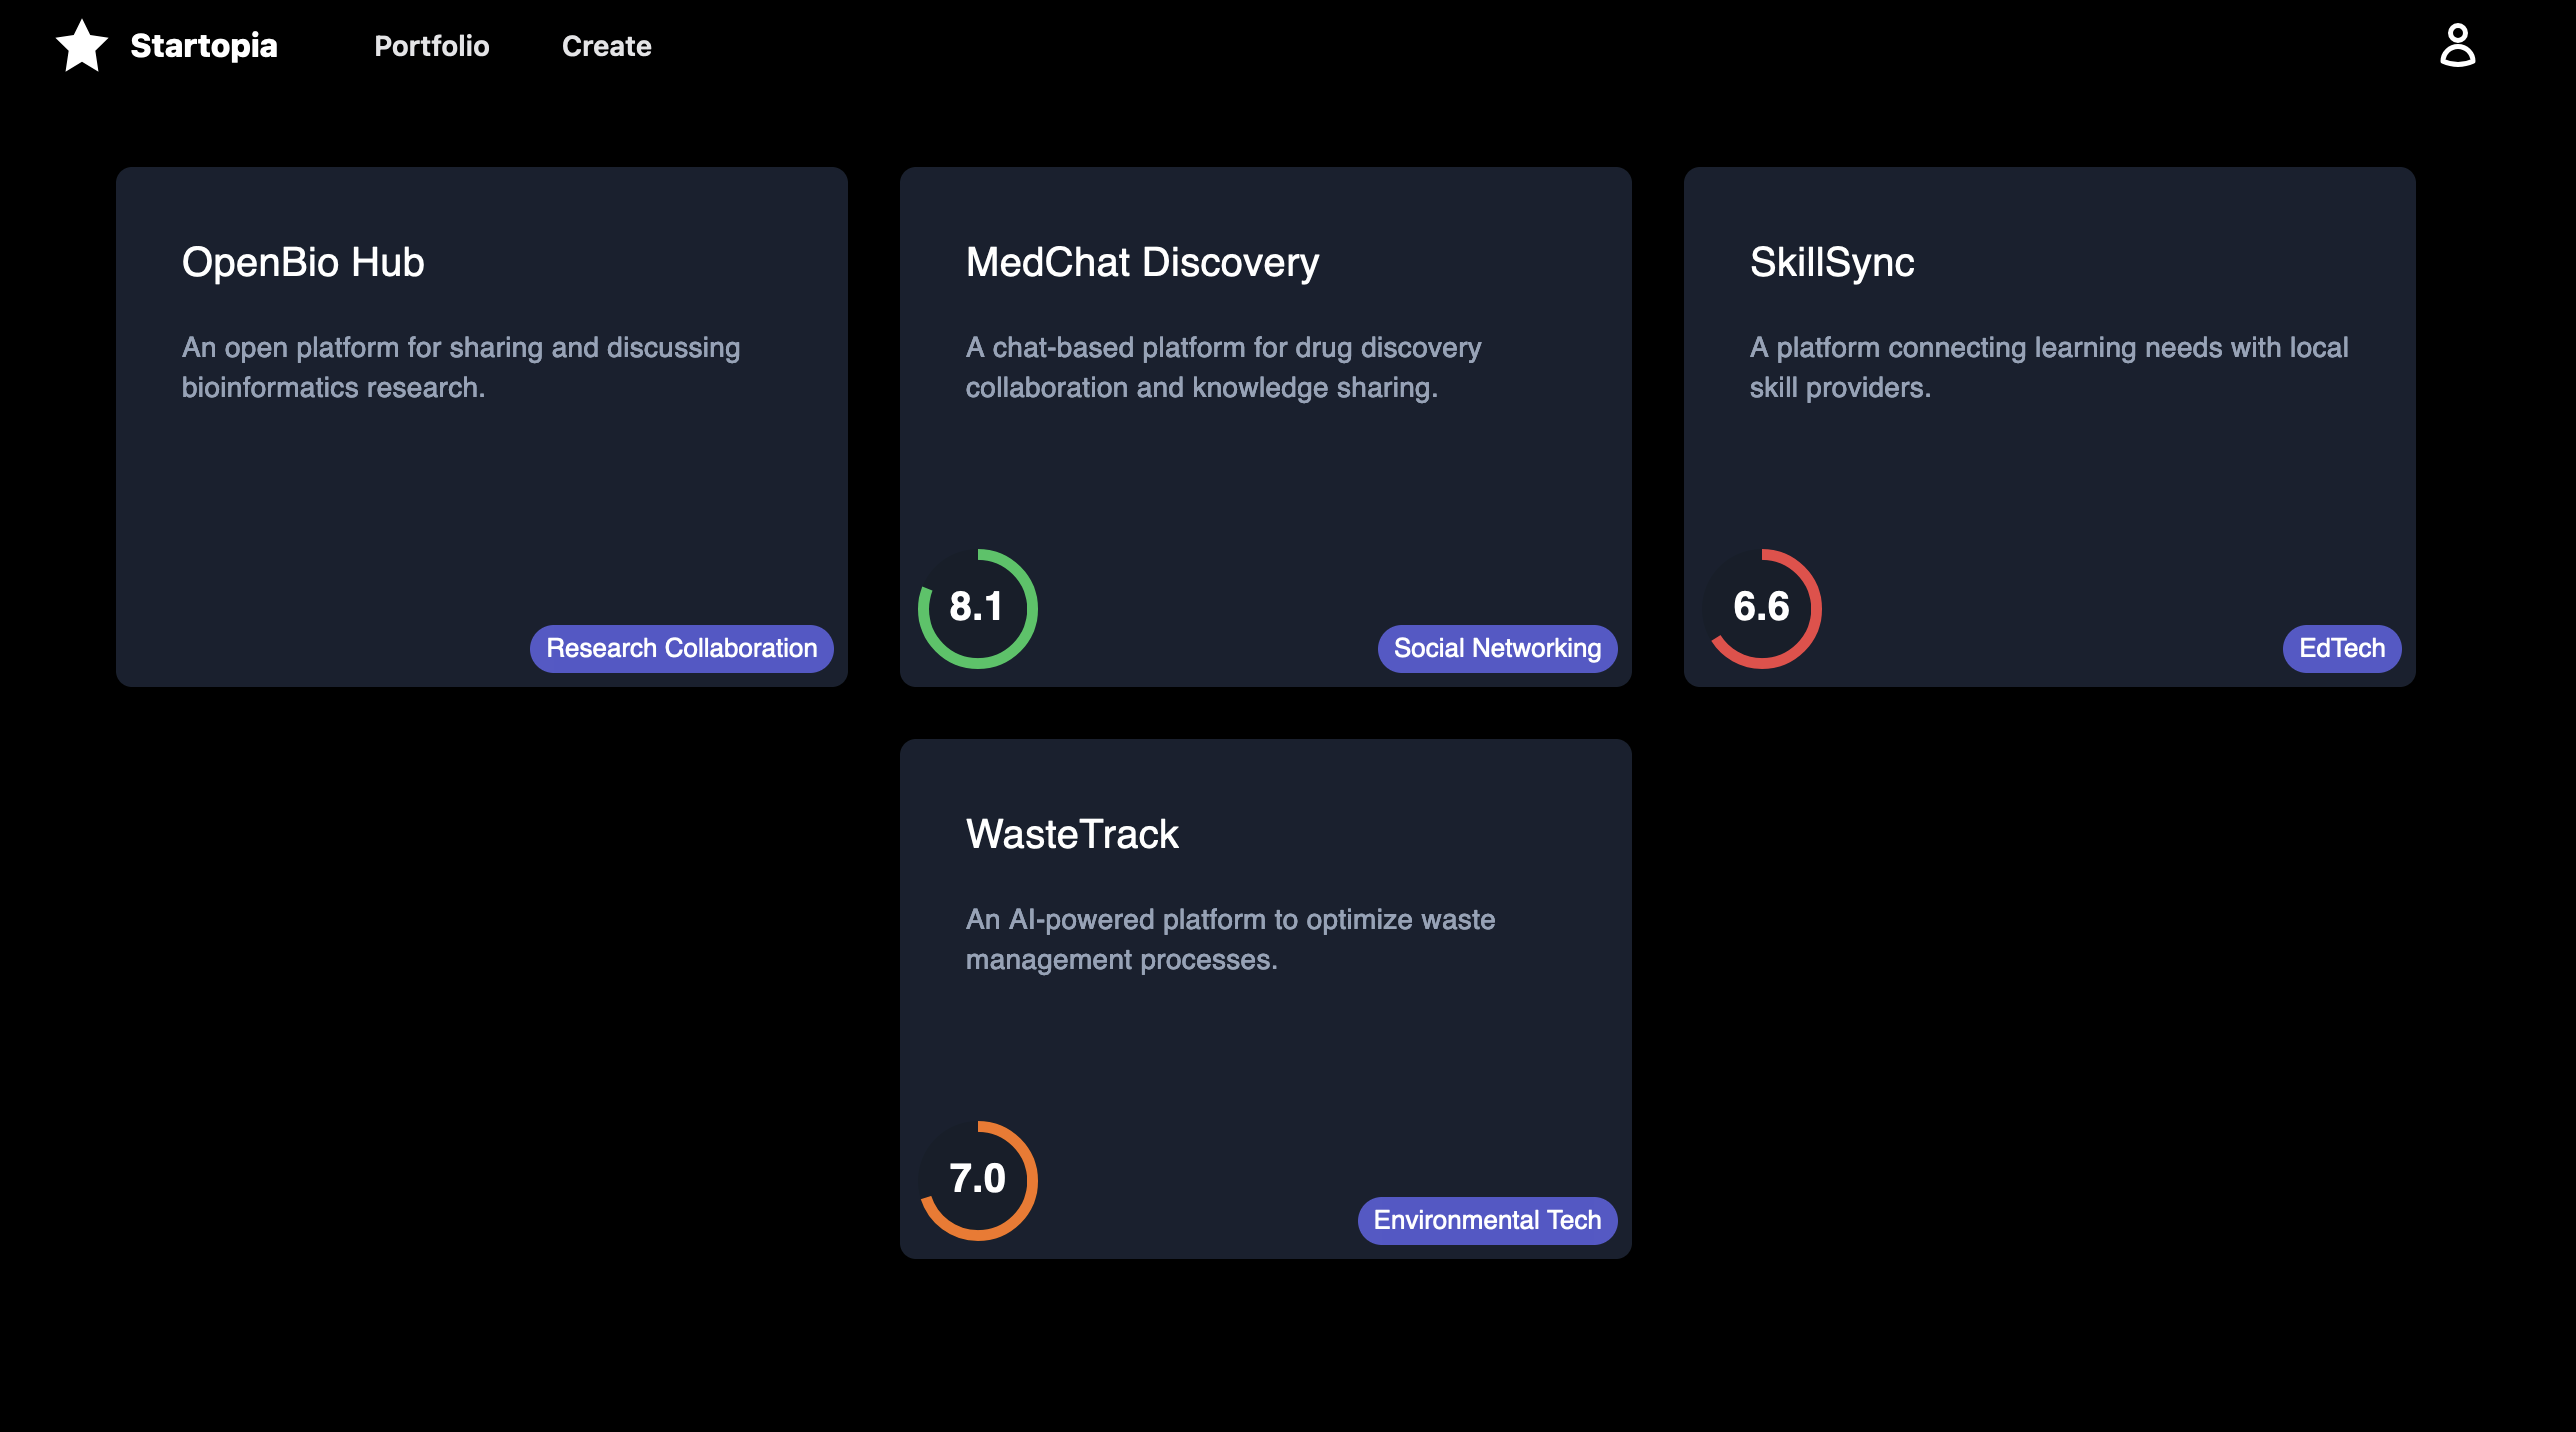The image size is (2576, 1432).
Task: Click SkillSync's learning needs description text
Action: 2048,367
